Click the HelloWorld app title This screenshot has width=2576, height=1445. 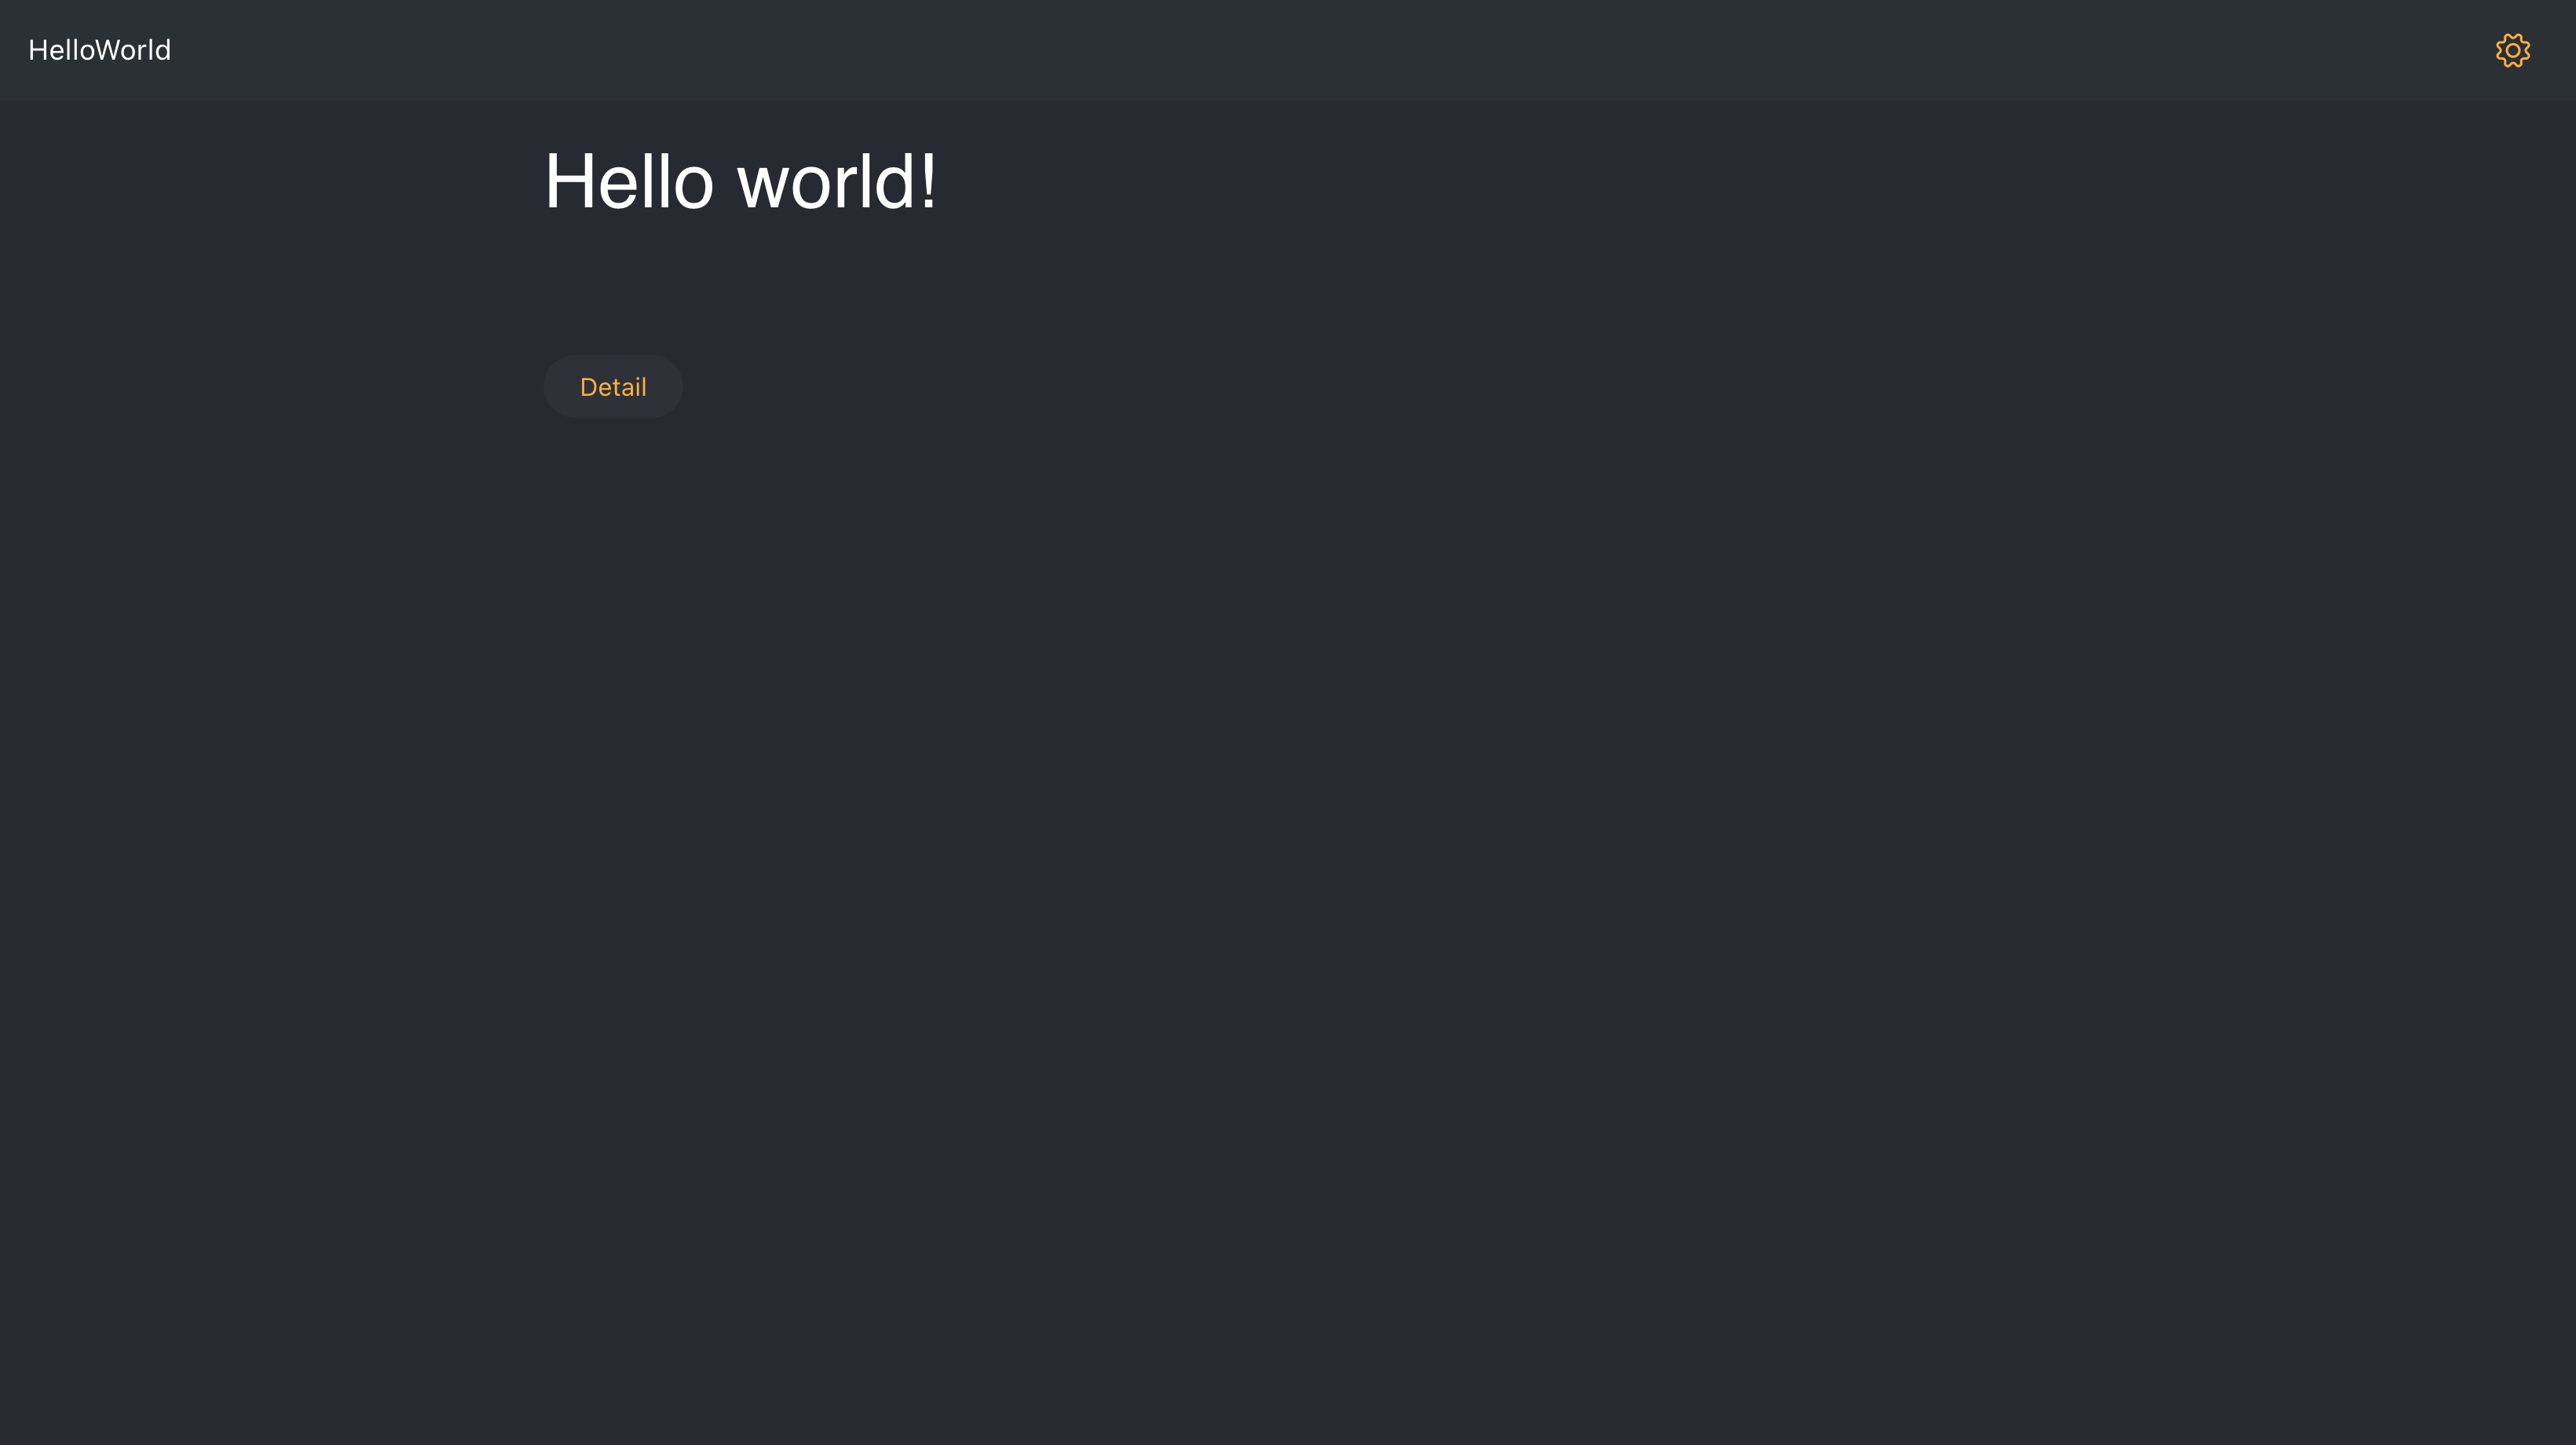tap(99, 50)
